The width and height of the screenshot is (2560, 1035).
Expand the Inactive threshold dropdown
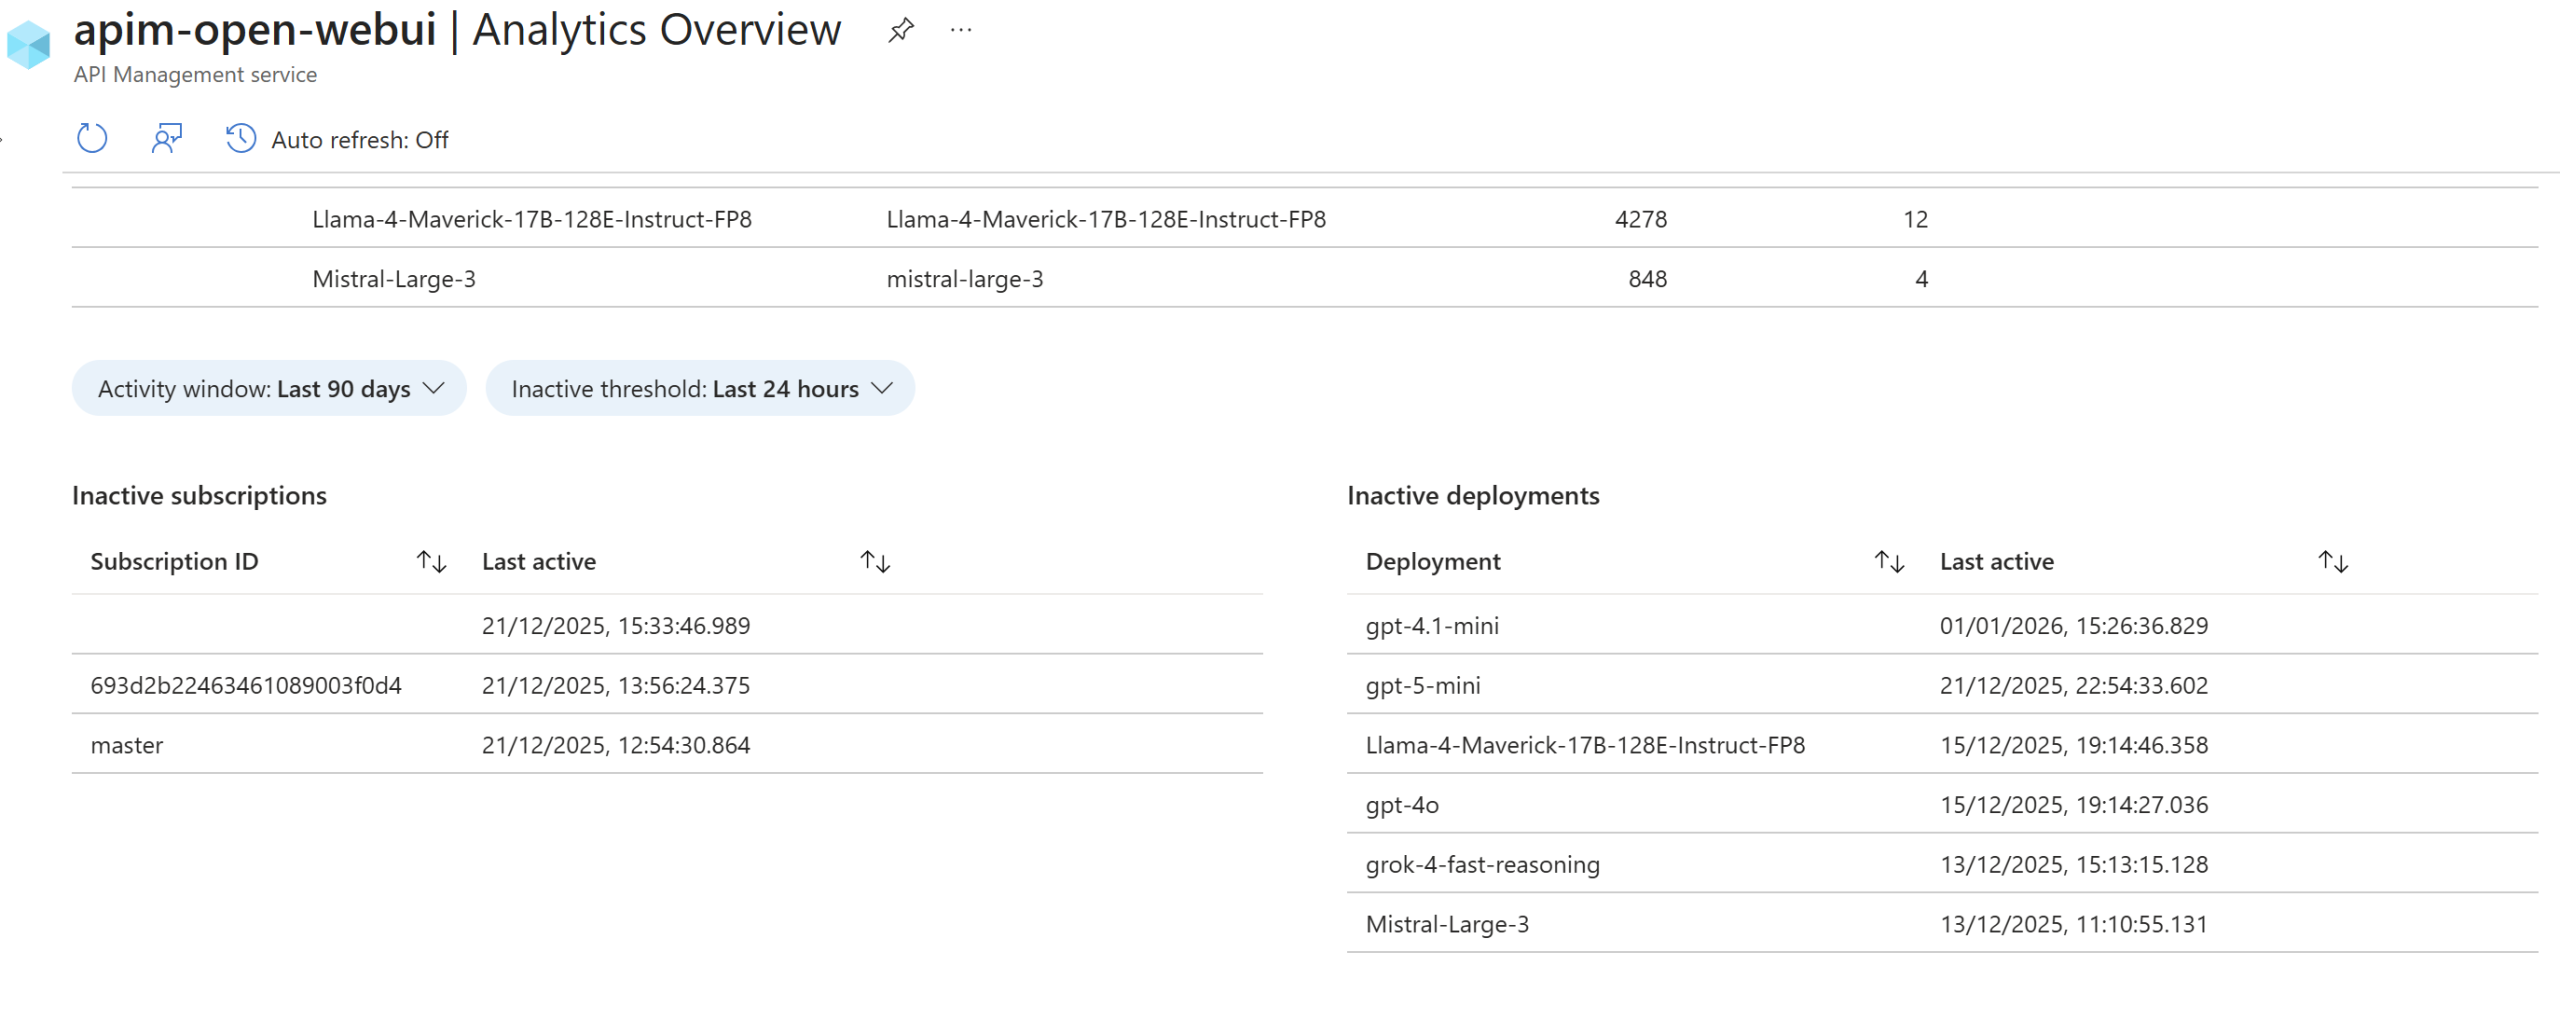(x=700, y=389)
